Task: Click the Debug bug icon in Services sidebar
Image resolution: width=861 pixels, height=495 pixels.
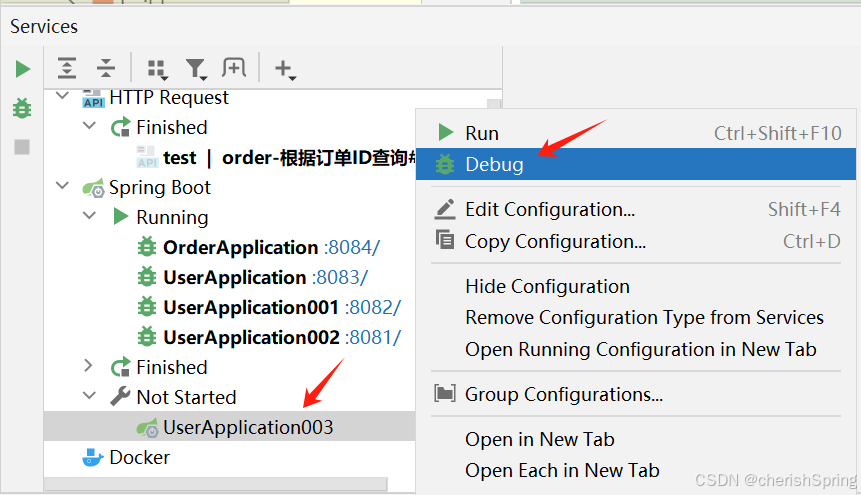Action: pyautogui.click(x=22, y=108)
